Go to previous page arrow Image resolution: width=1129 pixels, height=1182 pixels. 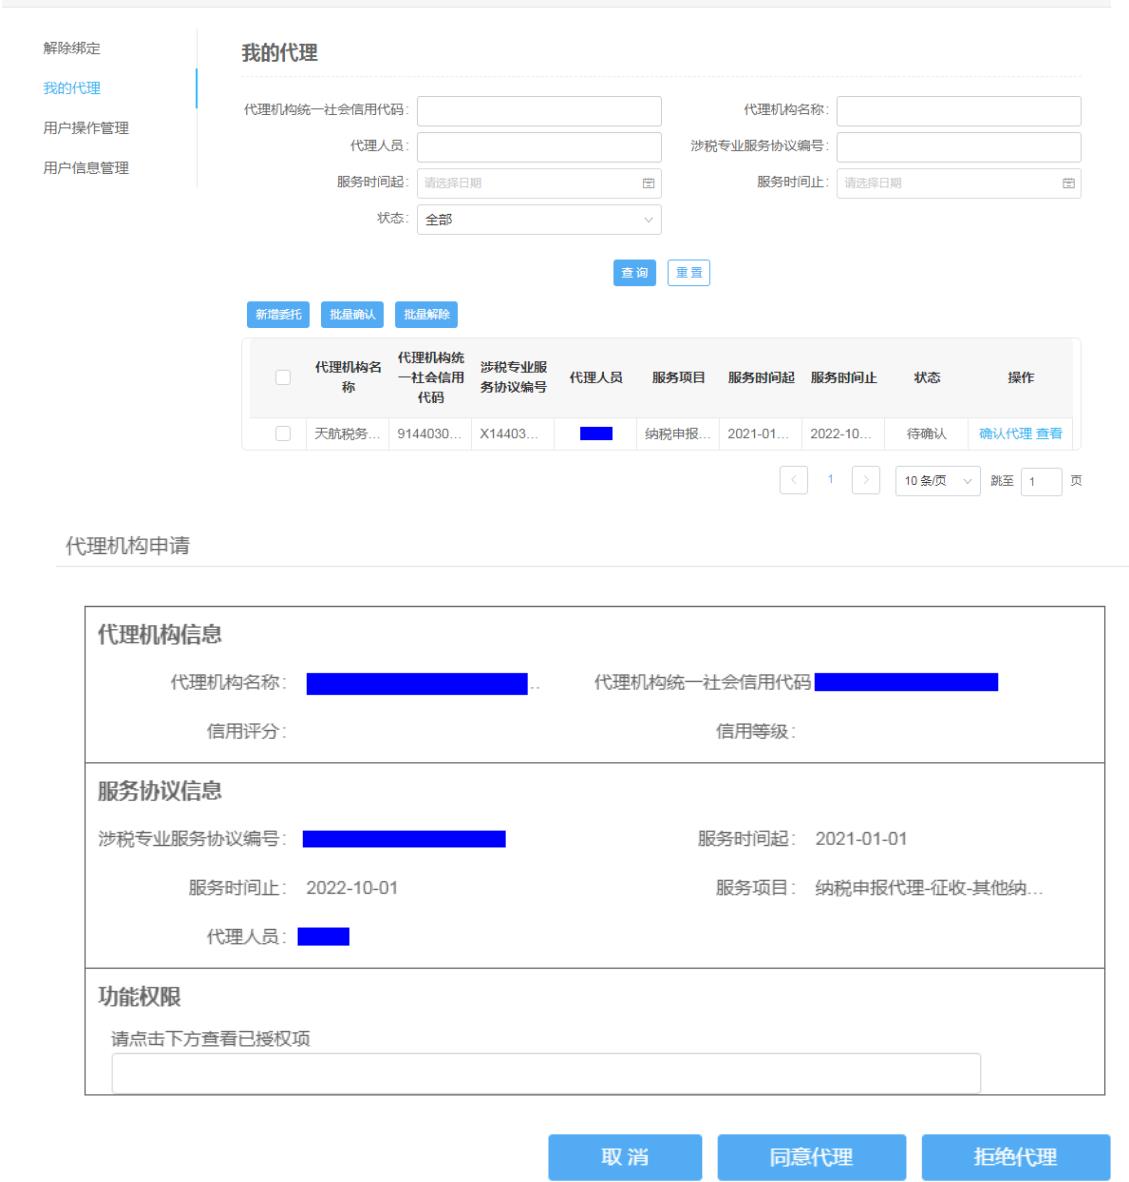click(794, 481)
